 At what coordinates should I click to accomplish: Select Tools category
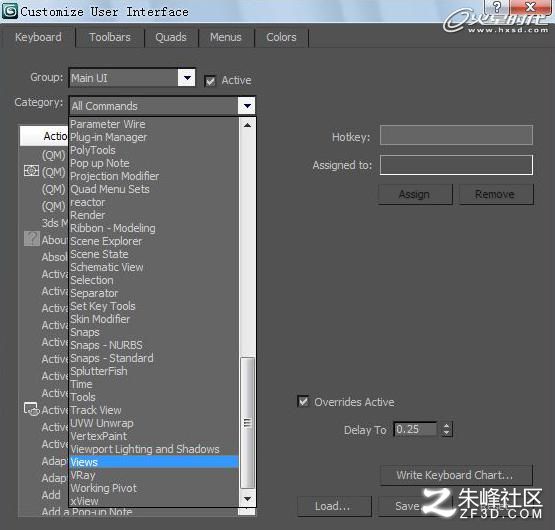pyautogui.click(x=154, y=397)
